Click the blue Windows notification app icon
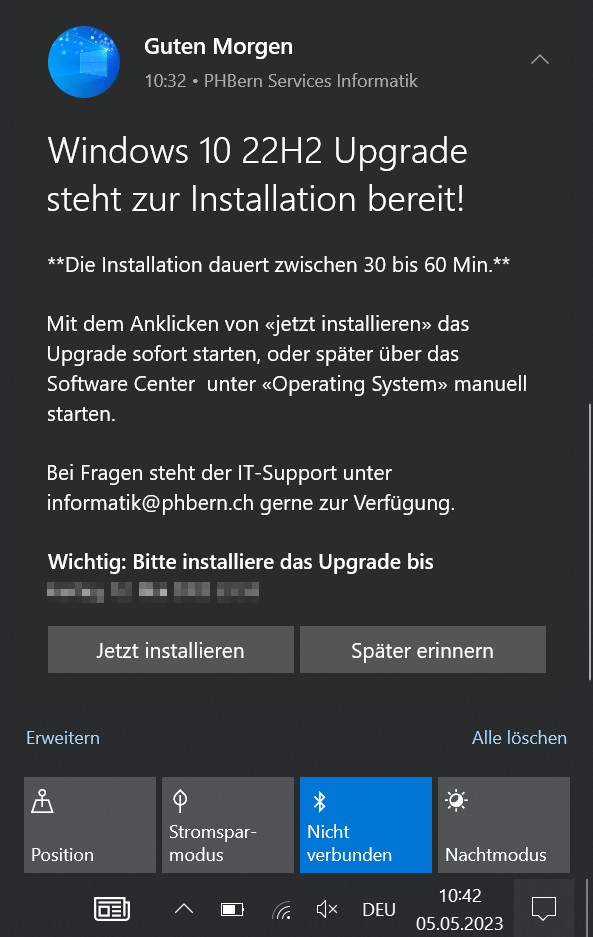Image resolution: width=593 pixels, height=937 pixels. tap(84, 62)
